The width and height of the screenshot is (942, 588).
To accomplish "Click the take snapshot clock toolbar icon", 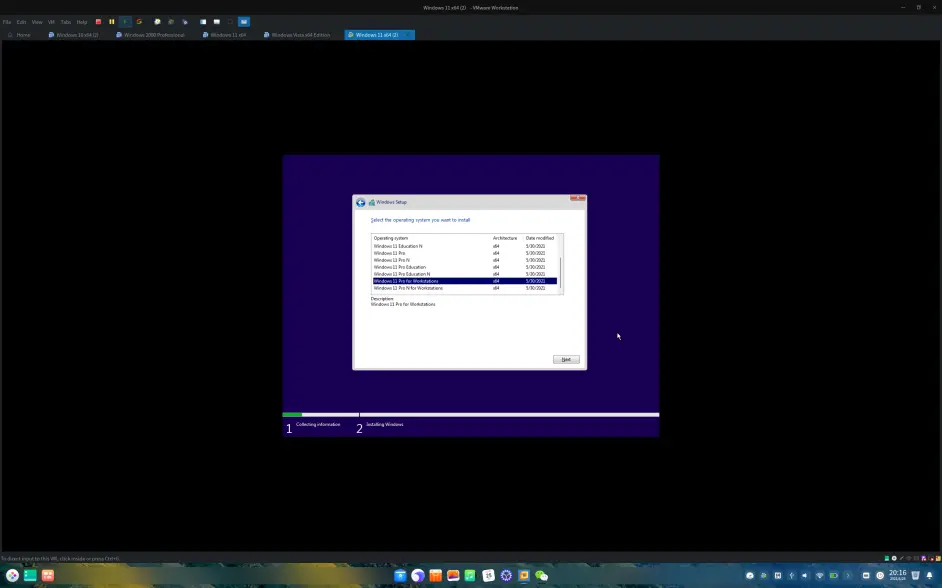I will point(157,22).
